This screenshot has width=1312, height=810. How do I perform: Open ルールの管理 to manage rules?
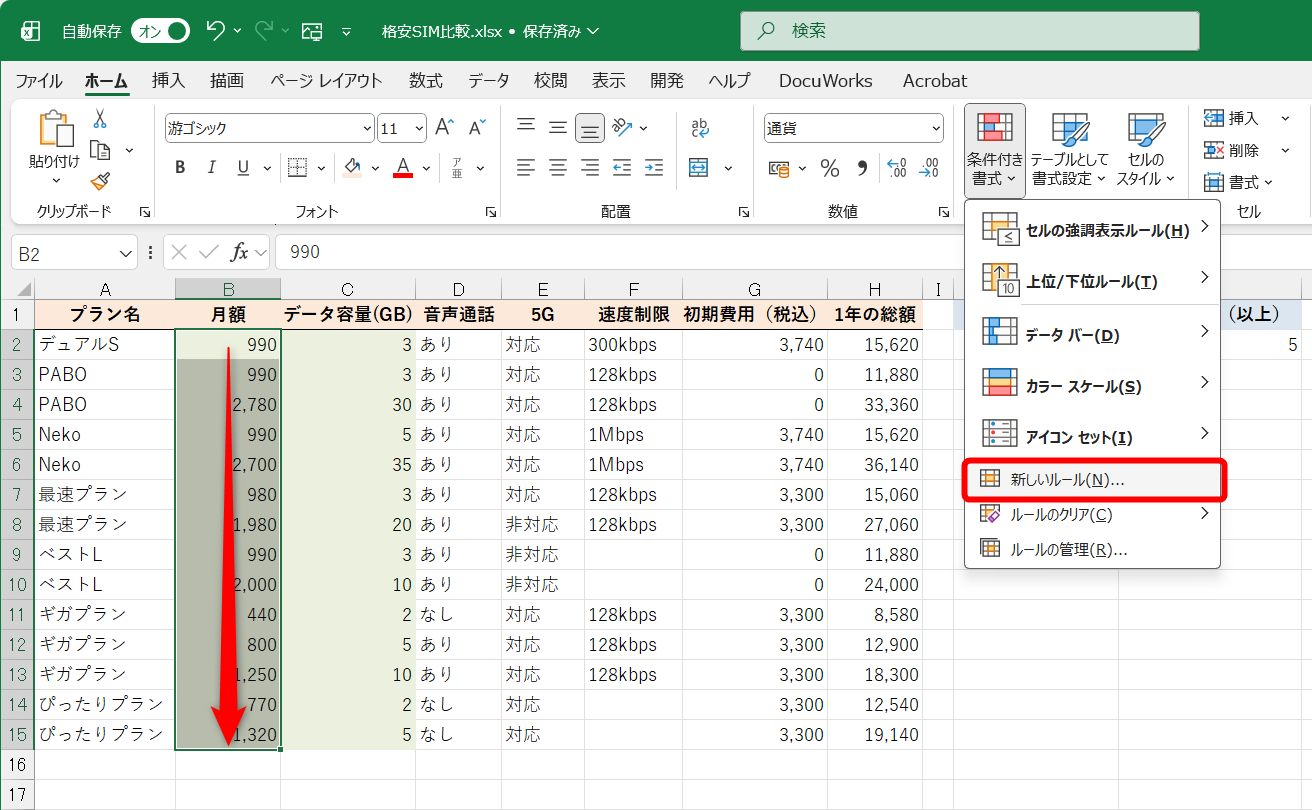(x=1063, y=548)
